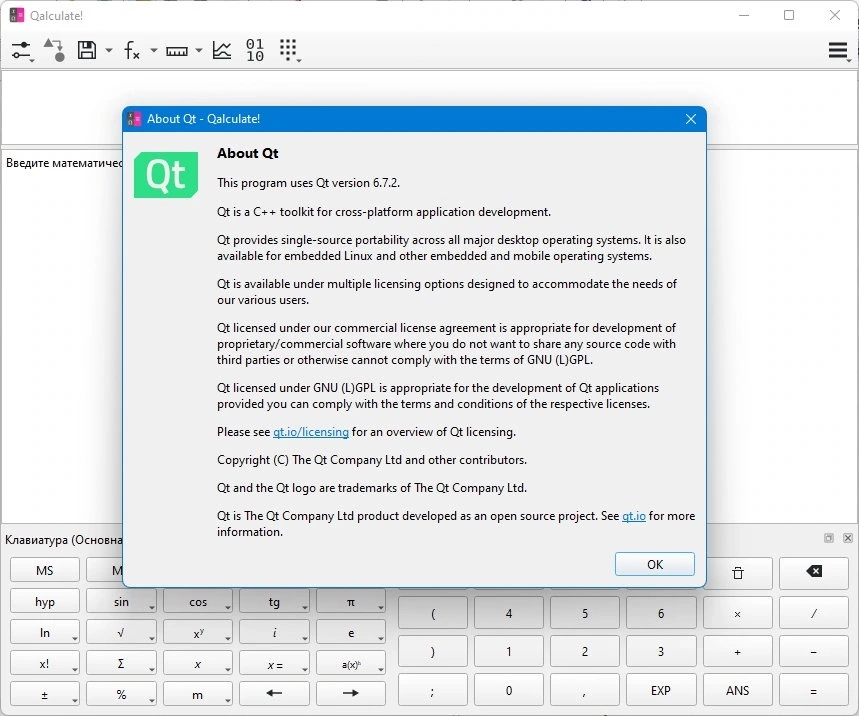Expand the store variable dropdown arrow

point(108,50)
